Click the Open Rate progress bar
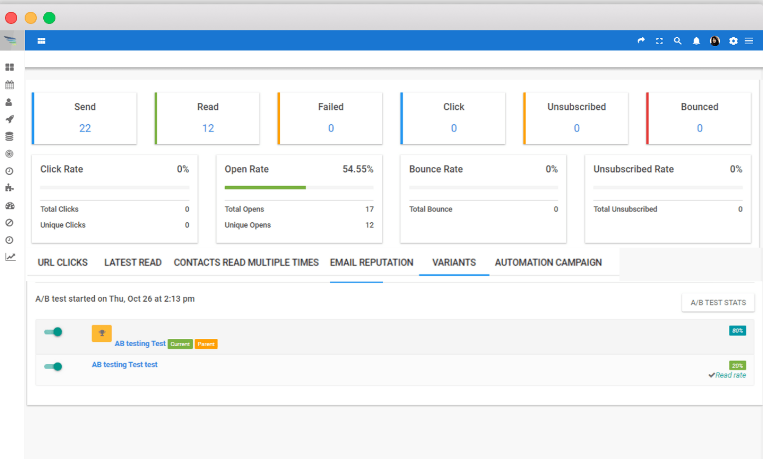Viewport: 763px width, 459px height. point(298,187)
